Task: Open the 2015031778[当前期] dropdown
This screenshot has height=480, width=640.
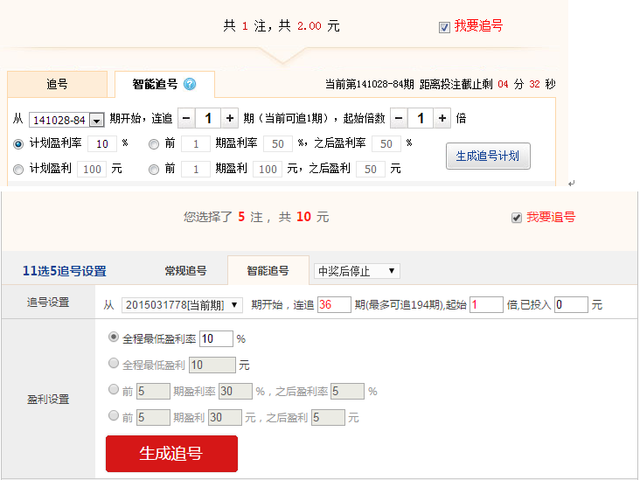Action: 182,305
